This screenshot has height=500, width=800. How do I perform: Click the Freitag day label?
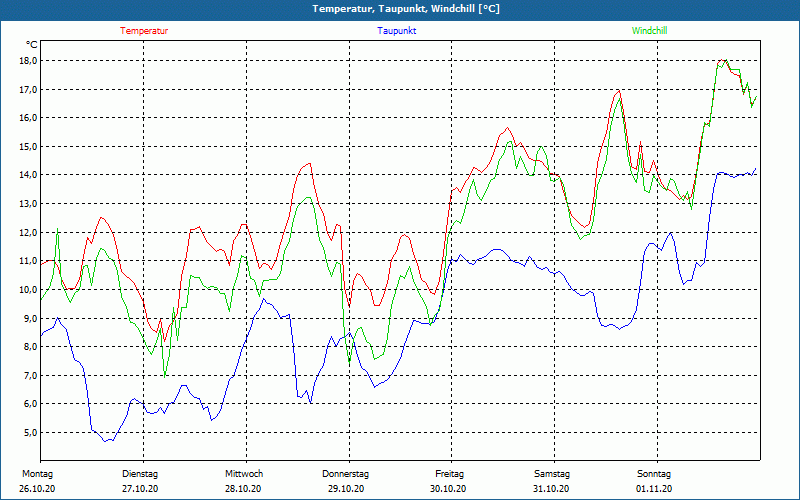449,474
